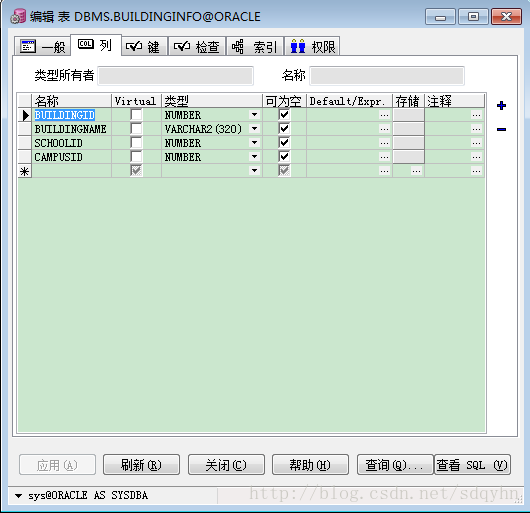The width and height of the screenshot is (530, 513).
Task: Click the Default/Expr. column header
Action: [349, 101]
